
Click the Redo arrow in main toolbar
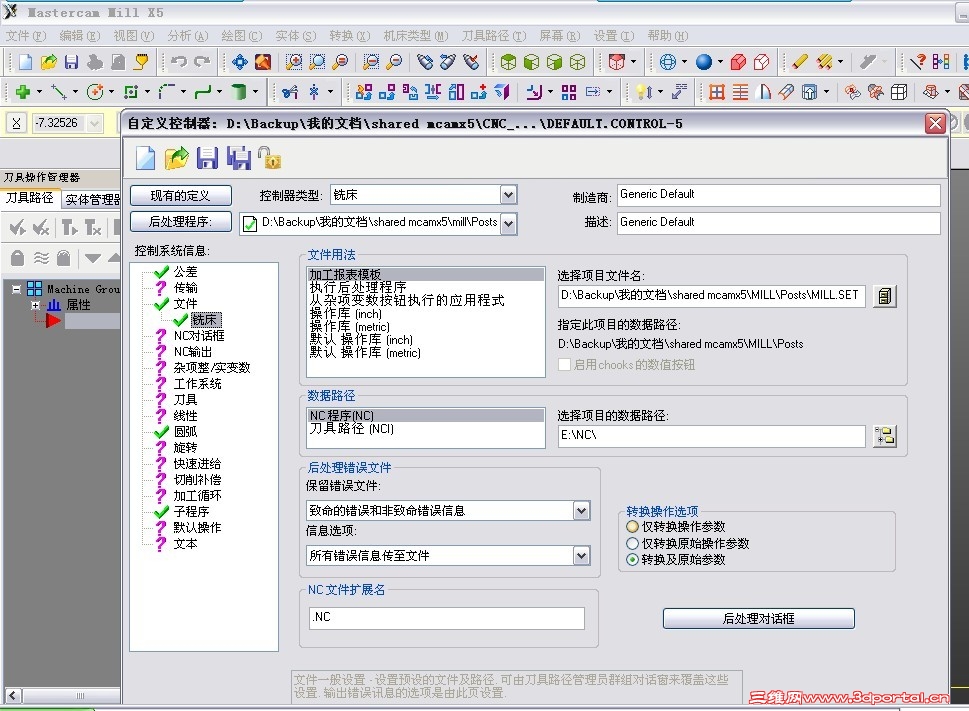tap(202, 62)
